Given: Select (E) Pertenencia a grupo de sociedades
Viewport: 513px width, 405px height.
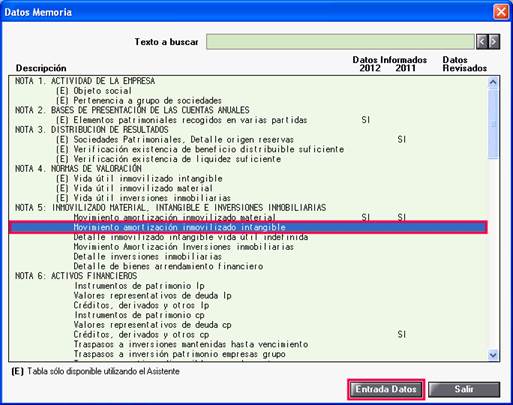Looking at the screenshot, I should (248, 100).
